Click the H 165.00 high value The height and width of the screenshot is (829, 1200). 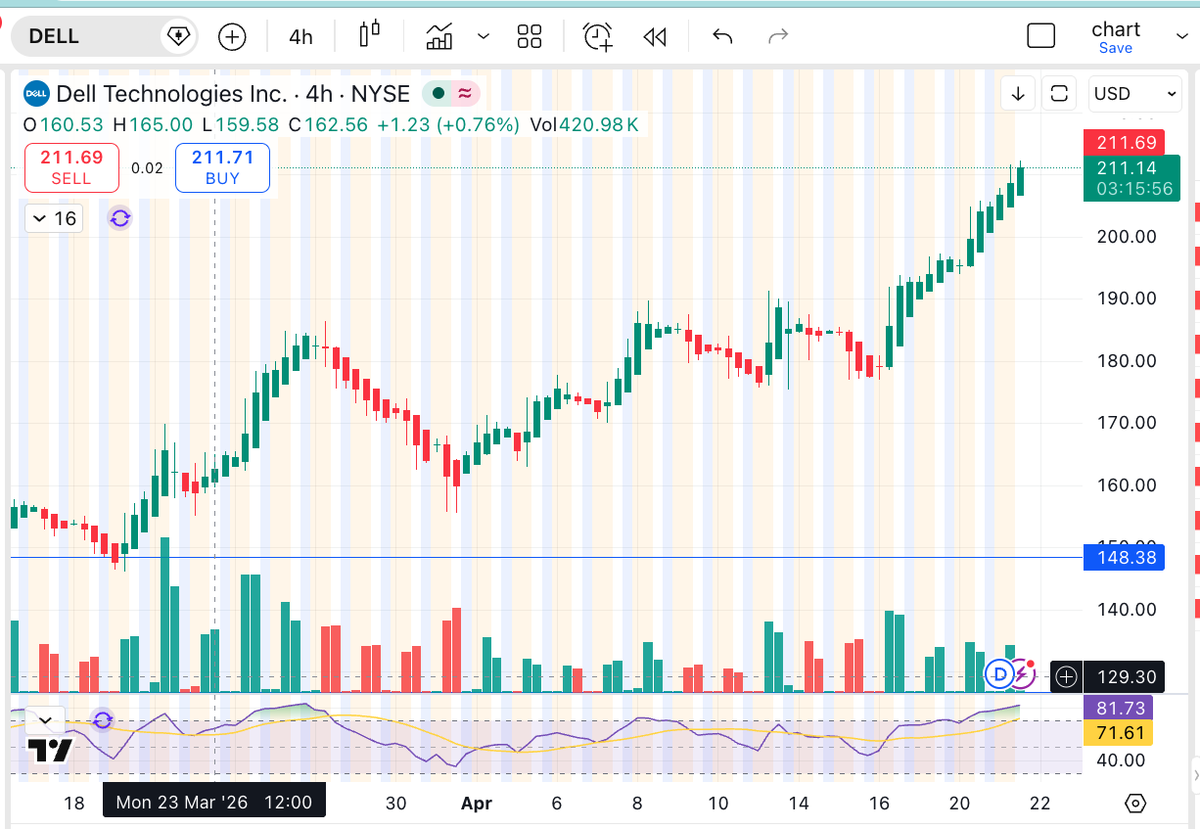[153, 125]
